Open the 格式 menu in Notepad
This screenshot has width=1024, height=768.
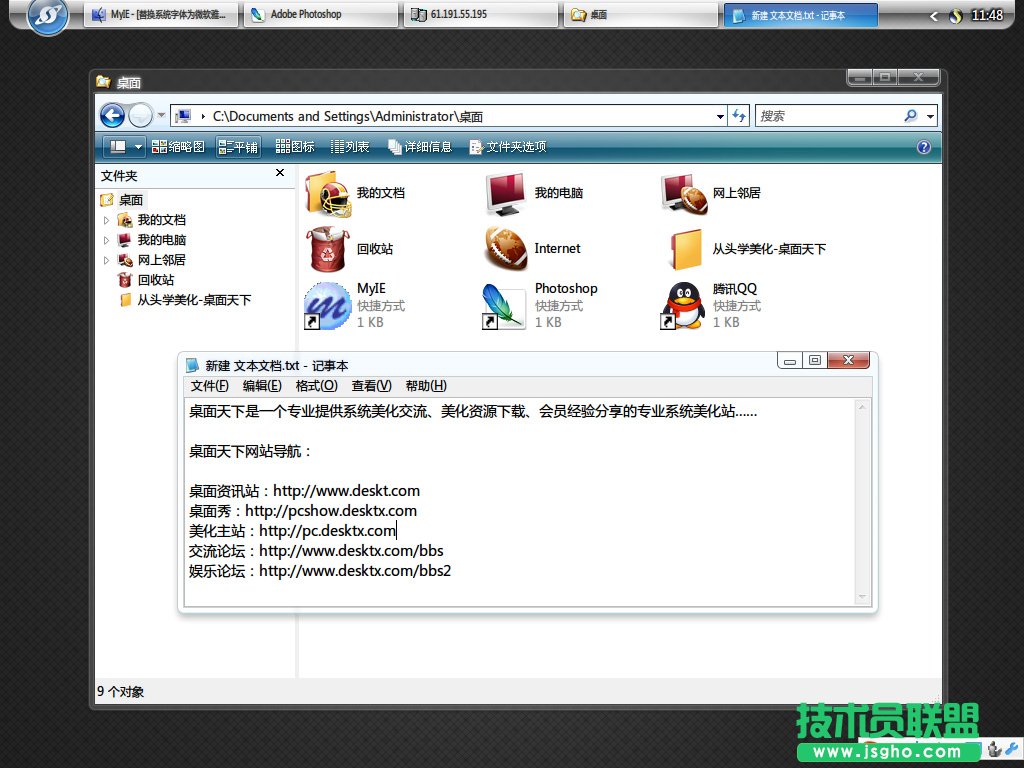(317, 385)
